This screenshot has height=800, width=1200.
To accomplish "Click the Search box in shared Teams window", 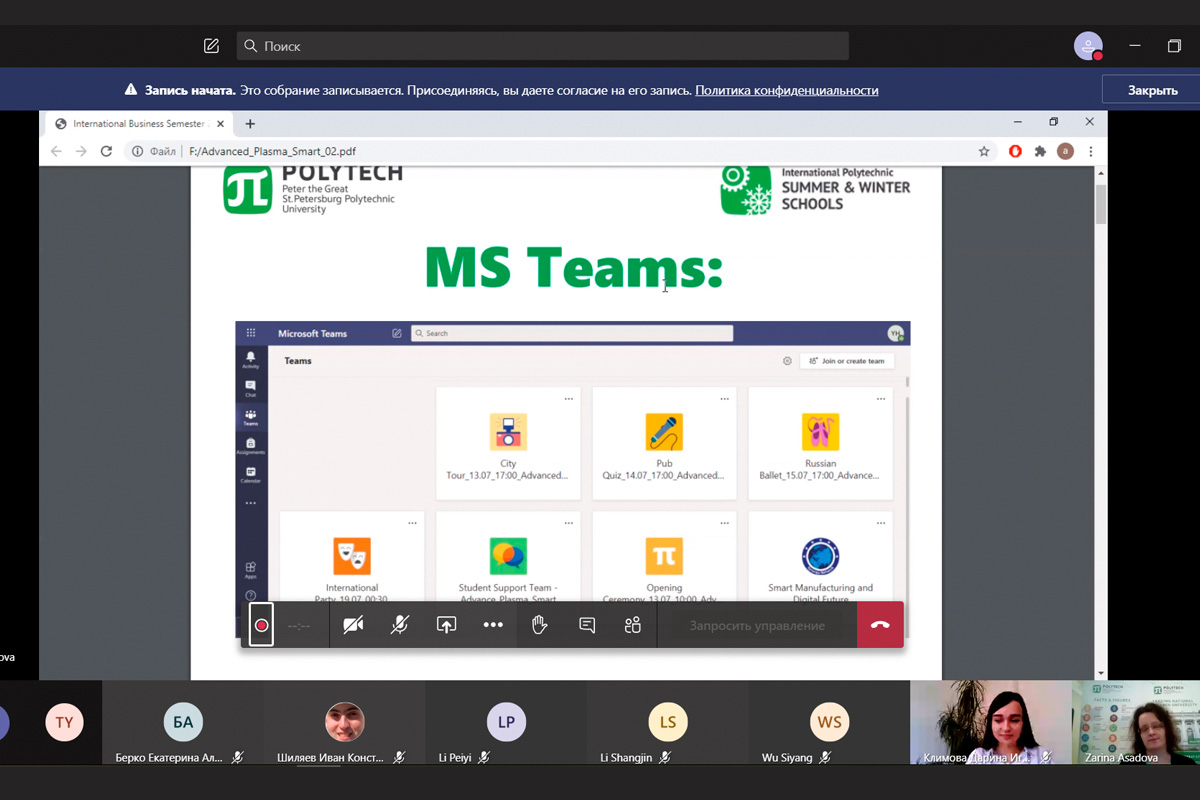I will click(x=572, y=333).
